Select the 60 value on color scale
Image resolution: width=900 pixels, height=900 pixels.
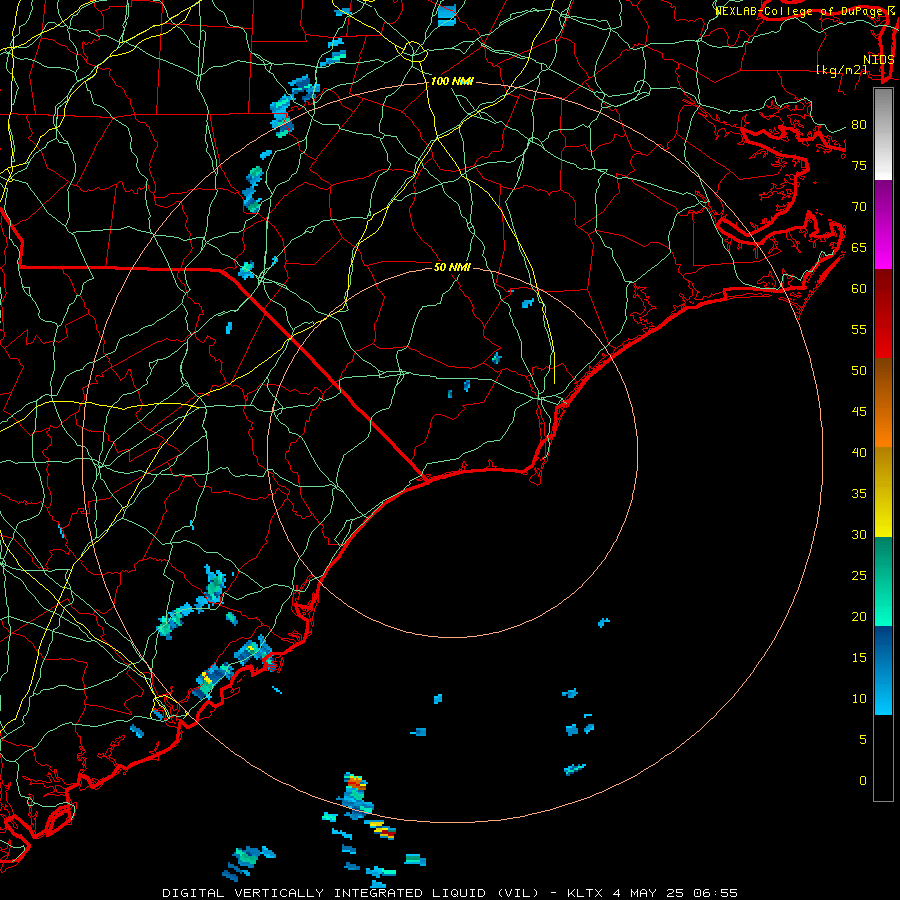(859, 289)
